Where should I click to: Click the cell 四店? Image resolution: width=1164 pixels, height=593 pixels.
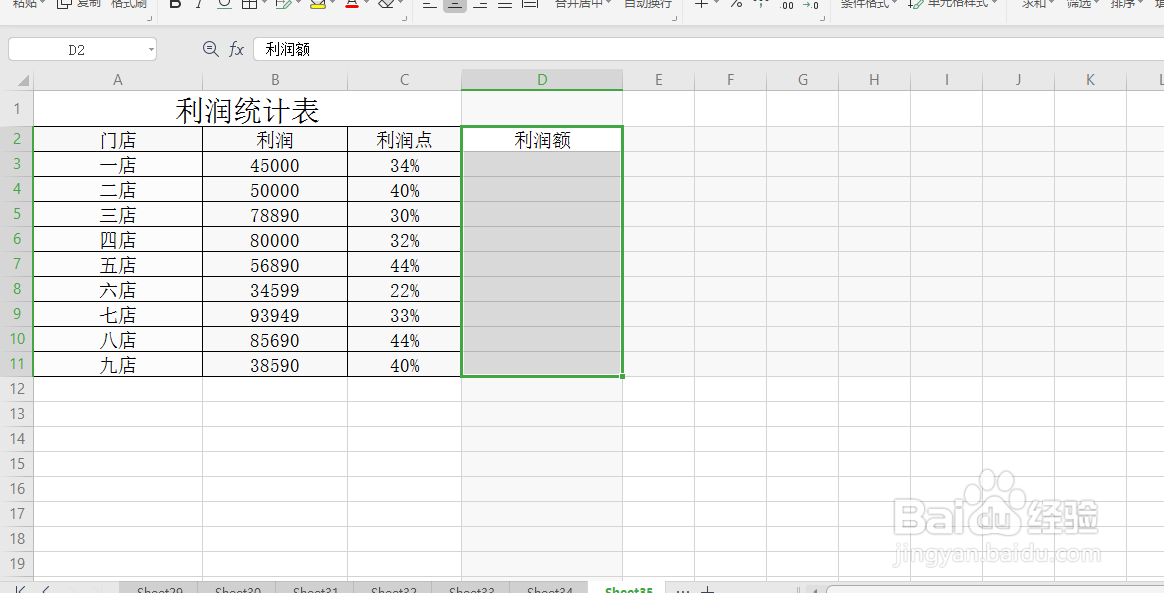[x=117, y=240]
